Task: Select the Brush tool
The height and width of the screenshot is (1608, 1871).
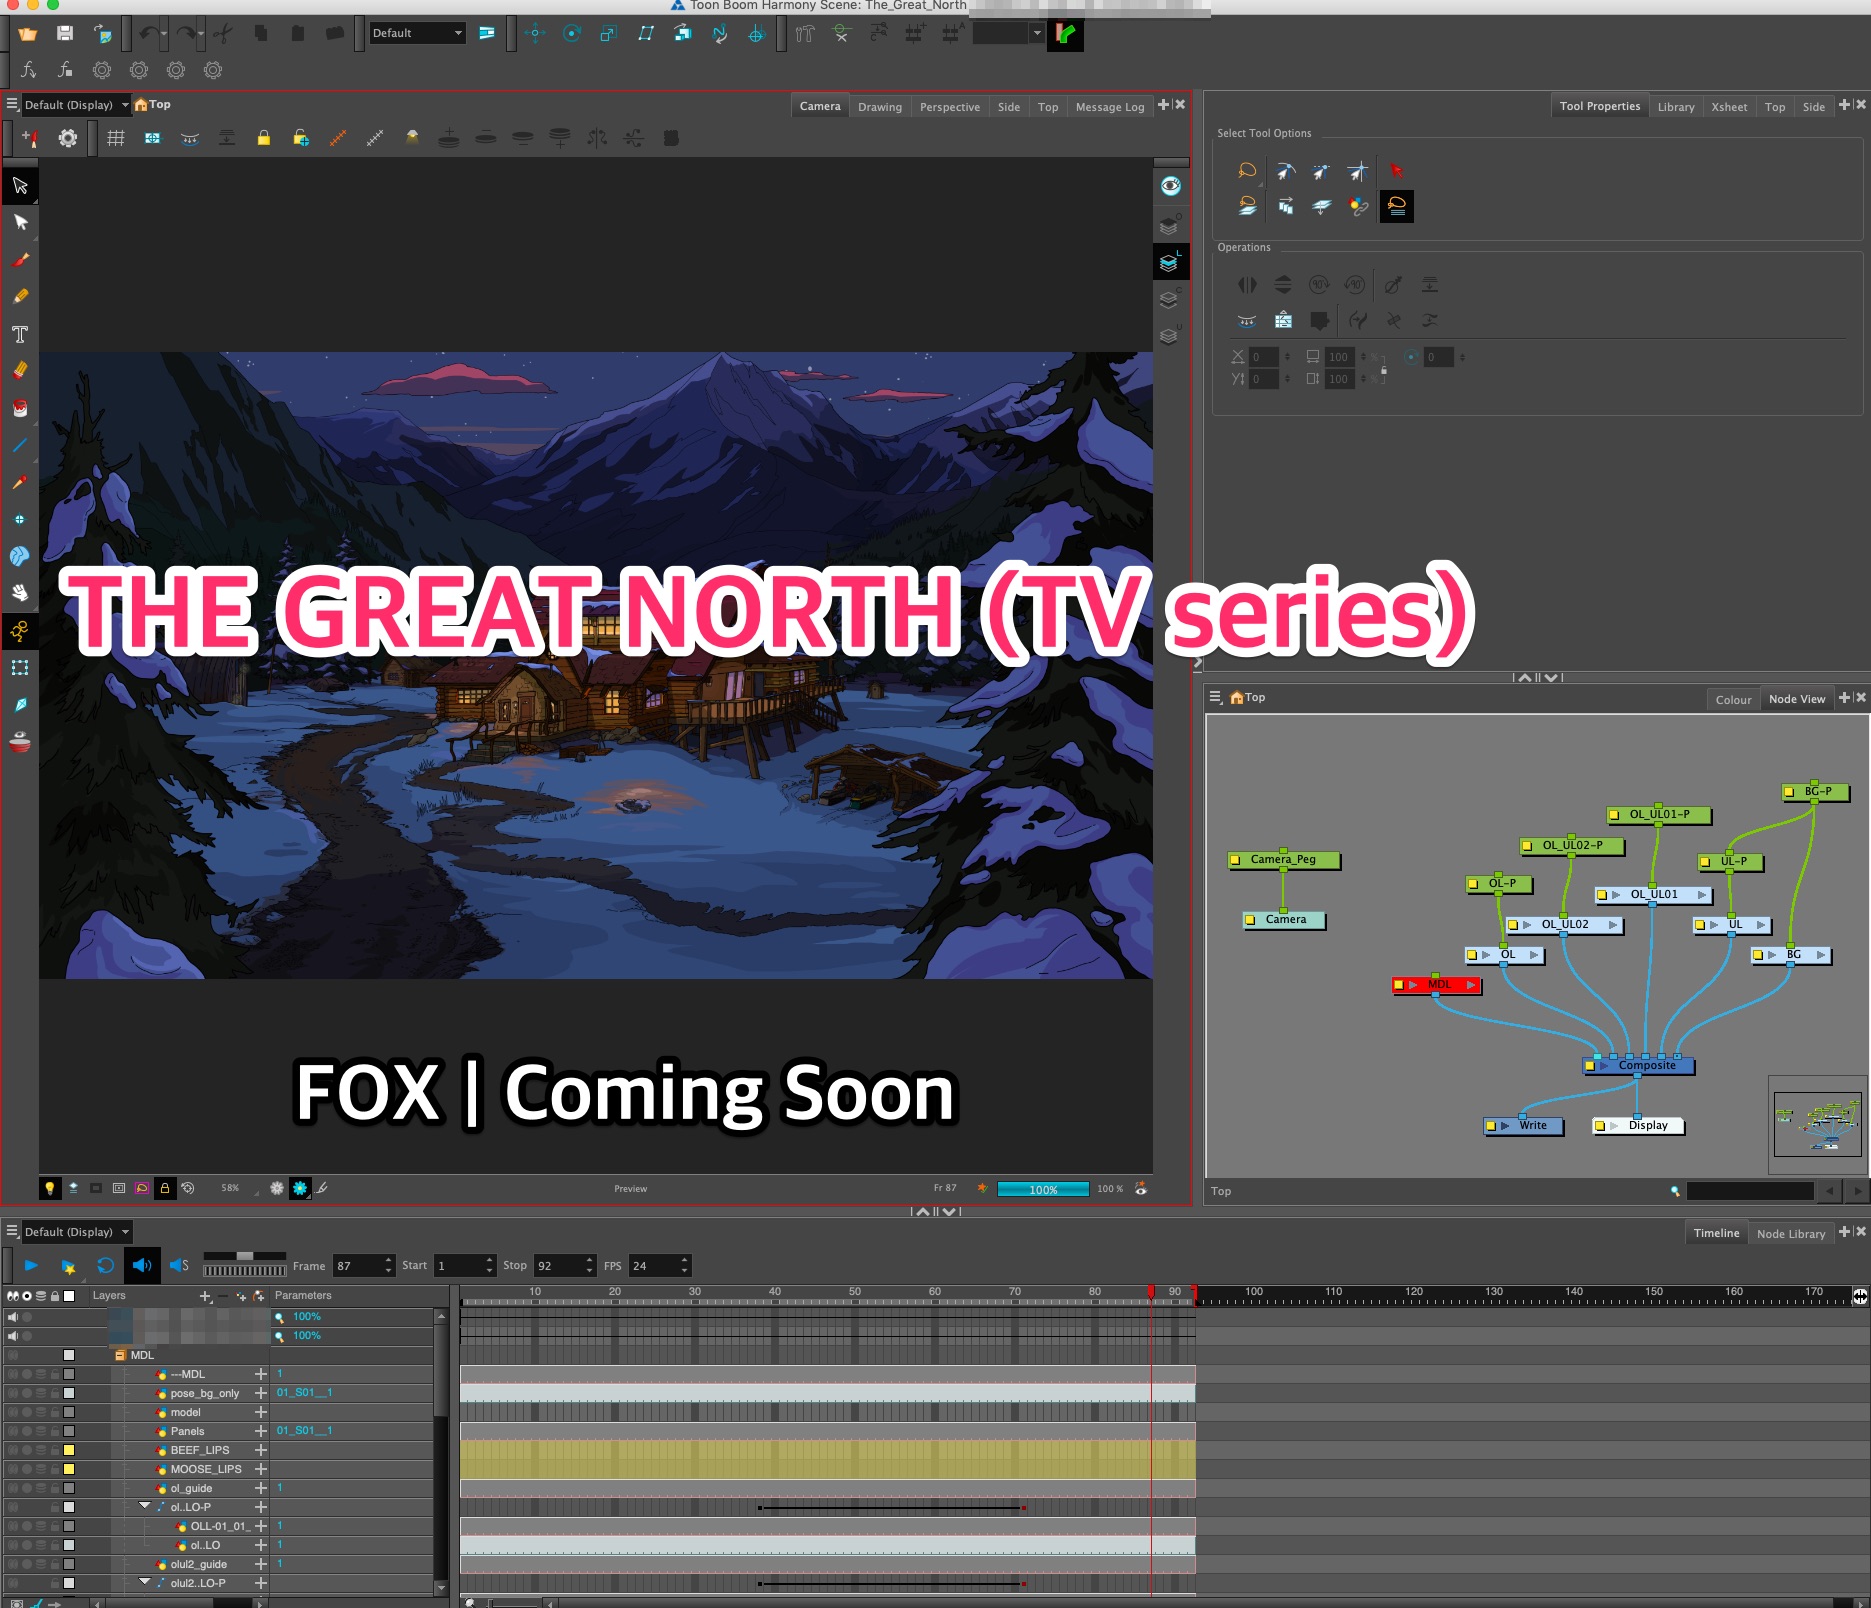Action: [x=20, y=260]
